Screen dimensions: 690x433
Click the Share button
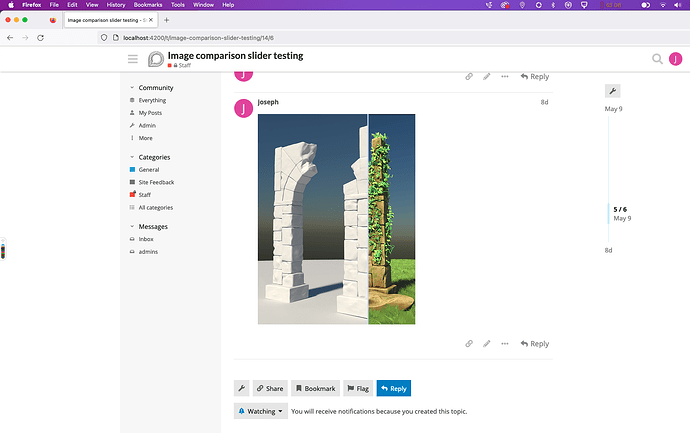point(270,388)
